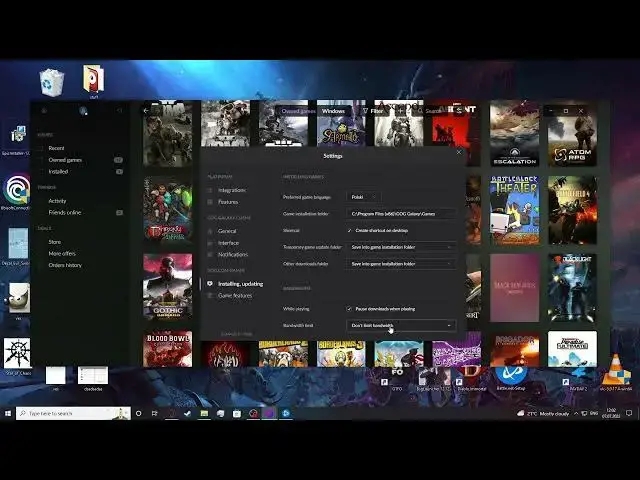Image resolution: width=640 pixels, height=480 pixels.
Task: Click the taskbar clock
Action: pos(611,413)
